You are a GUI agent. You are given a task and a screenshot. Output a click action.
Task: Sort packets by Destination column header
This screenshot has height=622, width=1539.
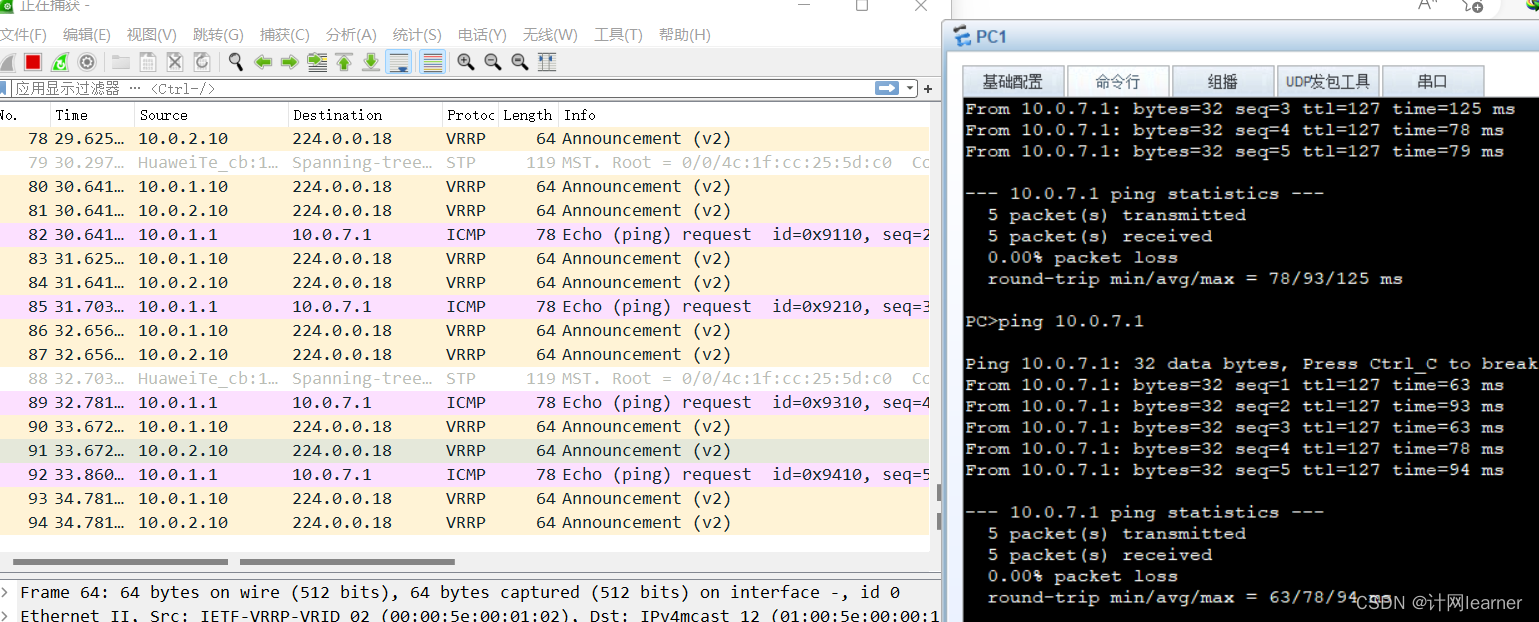coord(365,115)
